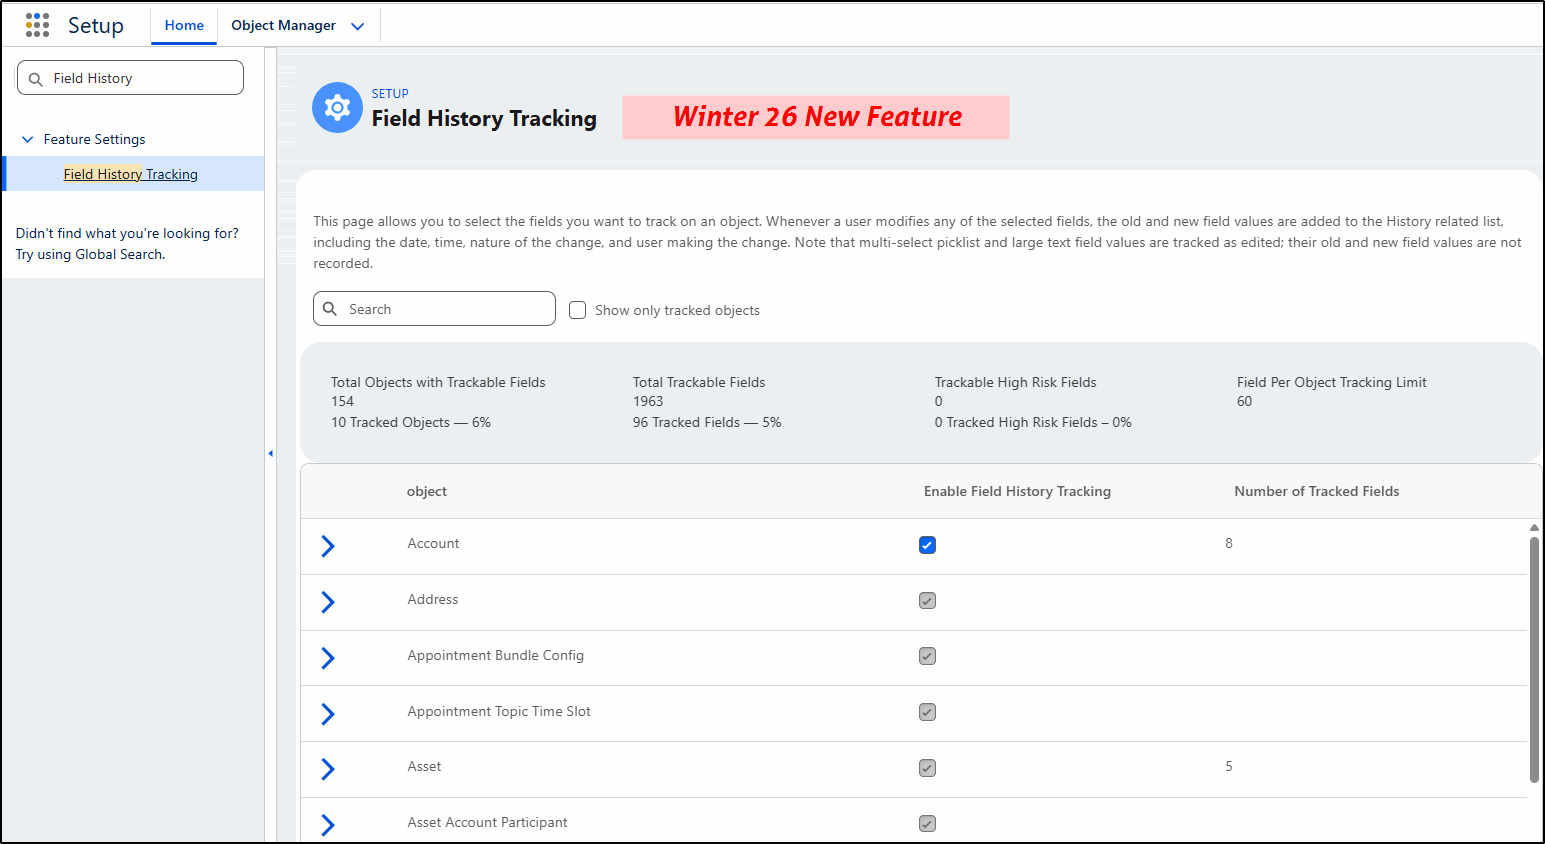The height and width of the screenshot is (844, 1545).
Task: Click magnifier icon in Quick Find box
Action: [x=36, y=79]
